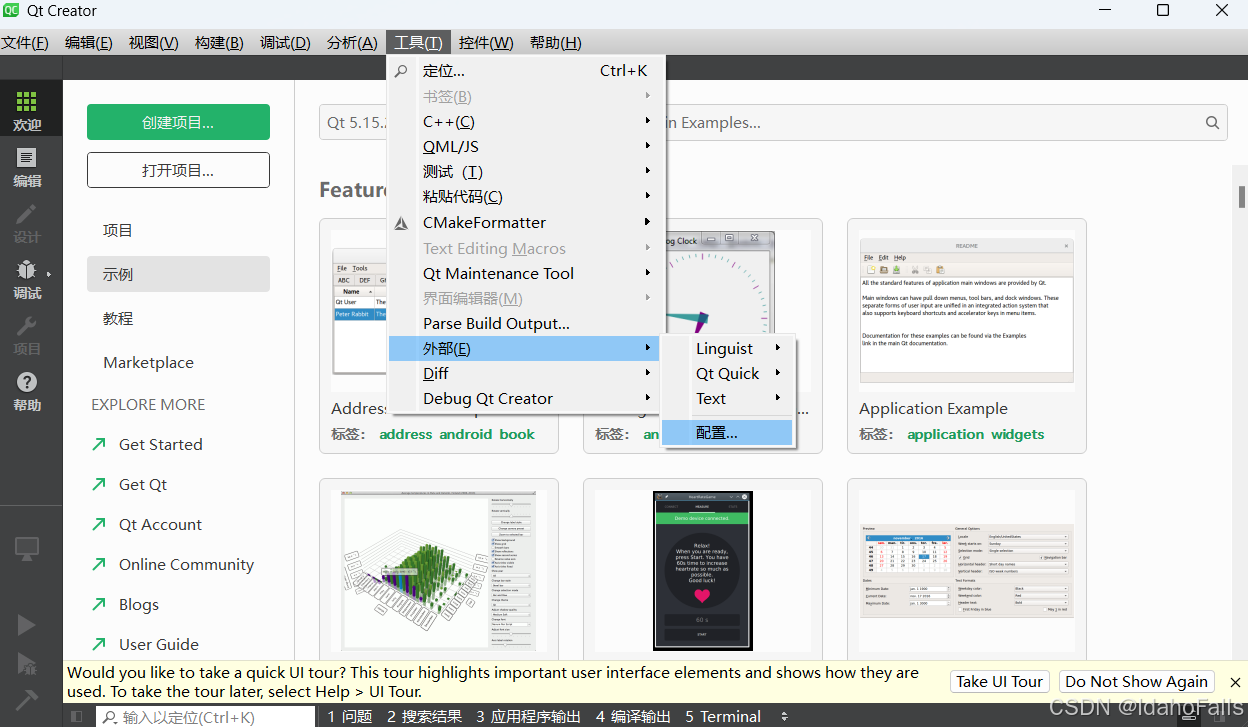Click the 'application' tag link
1248x727 pixels.
point(946,434)
